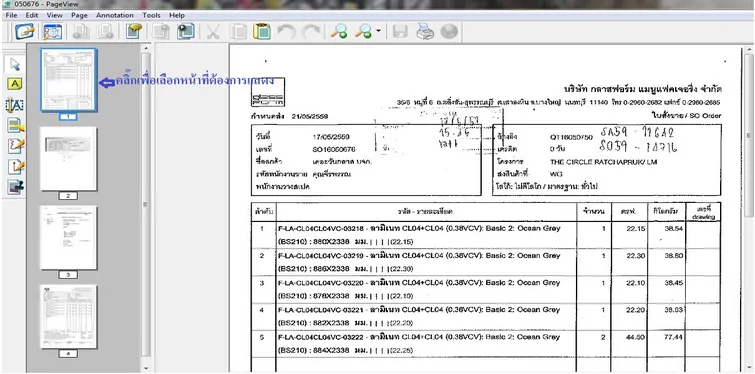
Task: Select the rubber stamp tool
Action: (x=15, y=187)
